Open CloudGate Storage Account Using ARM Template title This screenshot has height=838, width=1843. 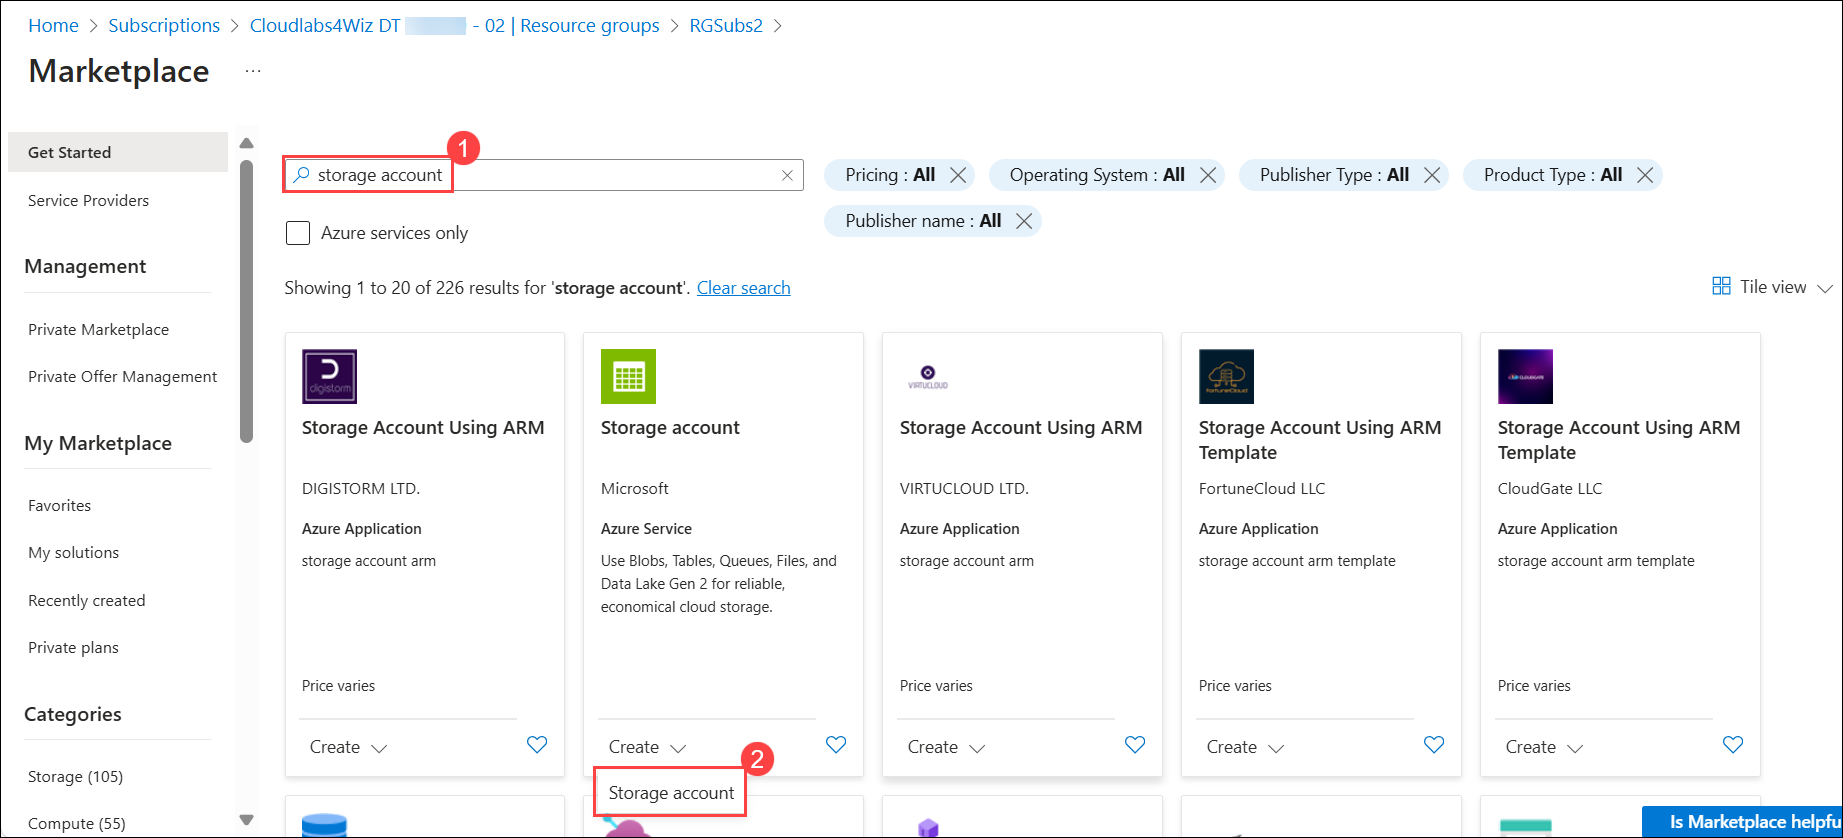point(1619,440)
